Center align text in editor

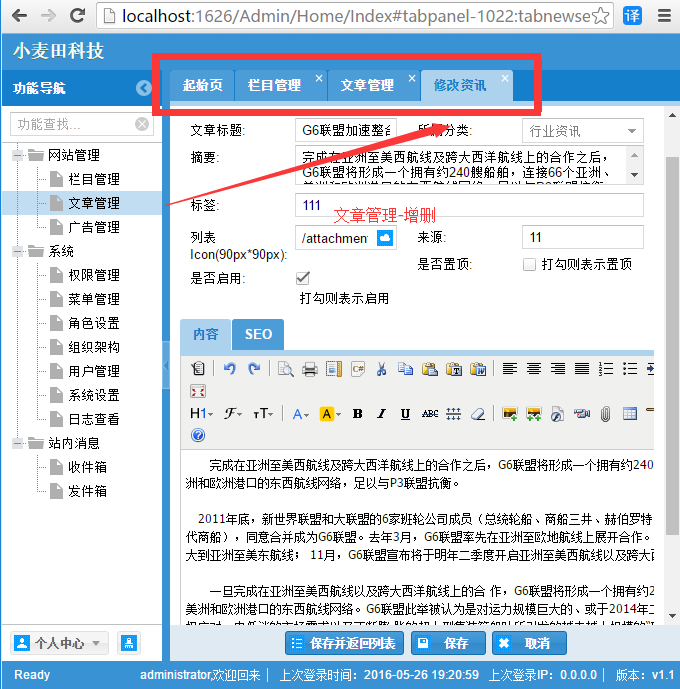[534, 368]
